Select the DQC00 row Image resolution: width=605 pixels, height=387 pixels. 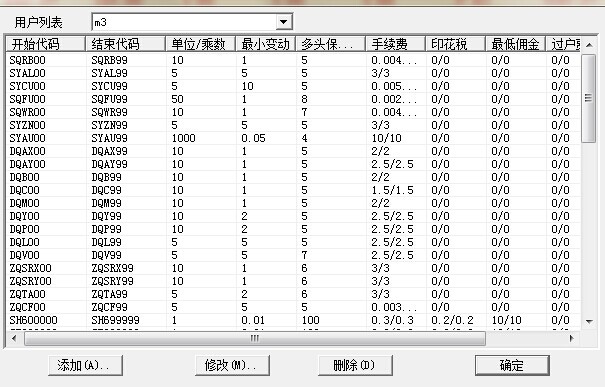(293, 190)
